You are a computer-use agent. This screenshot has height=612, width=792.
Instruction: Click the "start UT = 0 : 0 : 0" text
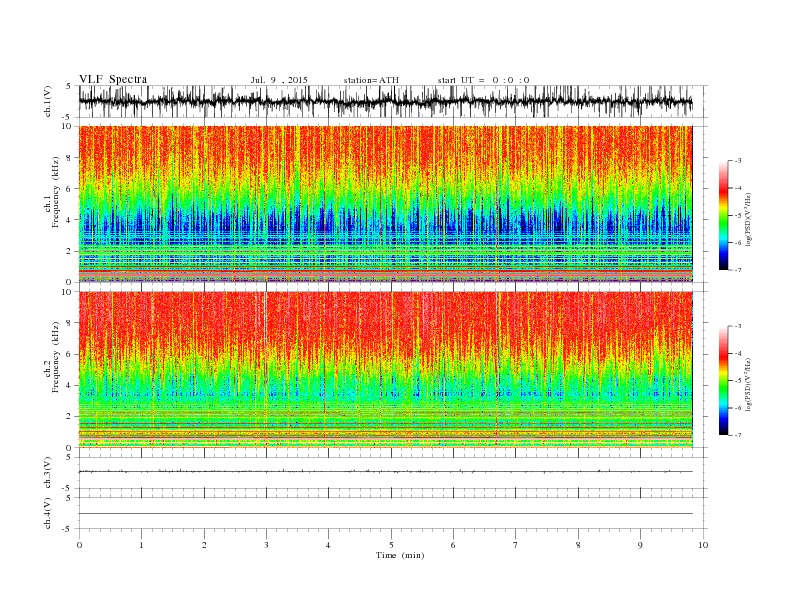483,80
